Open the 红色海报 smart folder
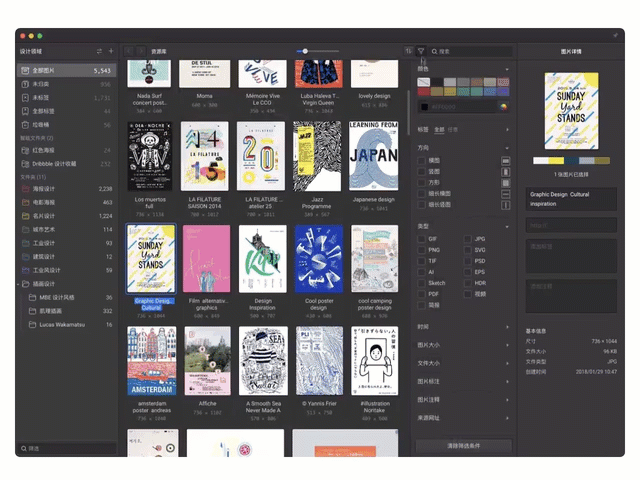Image resolution: width=640 pixels, height=480 pixels. [x=67, y=150]
